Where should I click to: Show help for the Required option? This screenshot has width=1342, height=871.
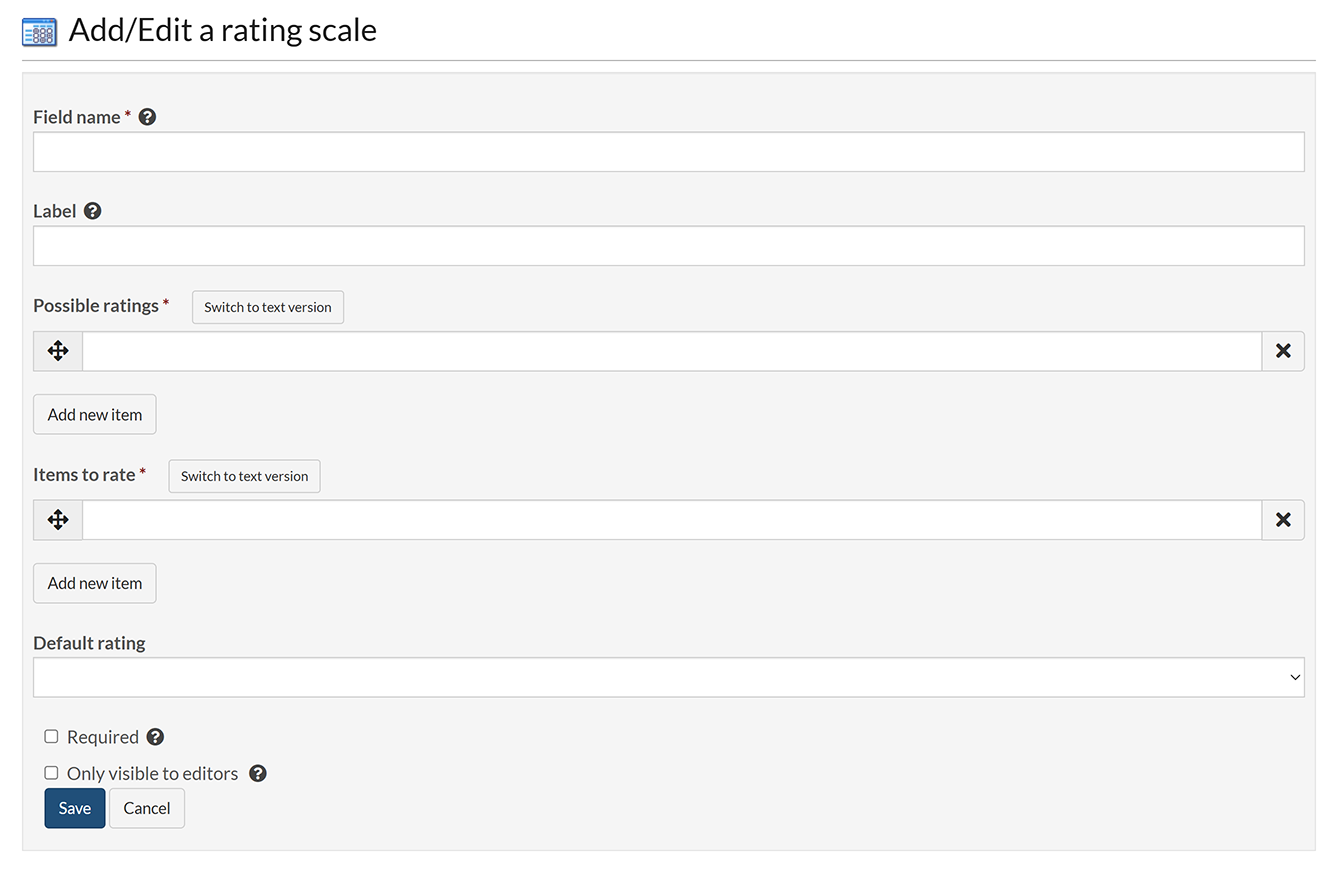coord(155,737)
